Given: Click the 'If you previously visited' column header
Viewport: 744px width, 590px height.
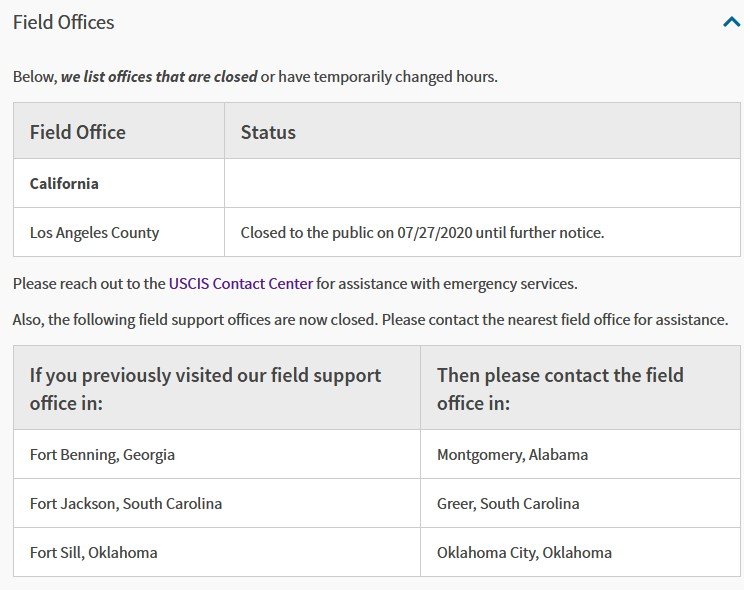Looking at the screenshot, I should click(x=217, y=388).
